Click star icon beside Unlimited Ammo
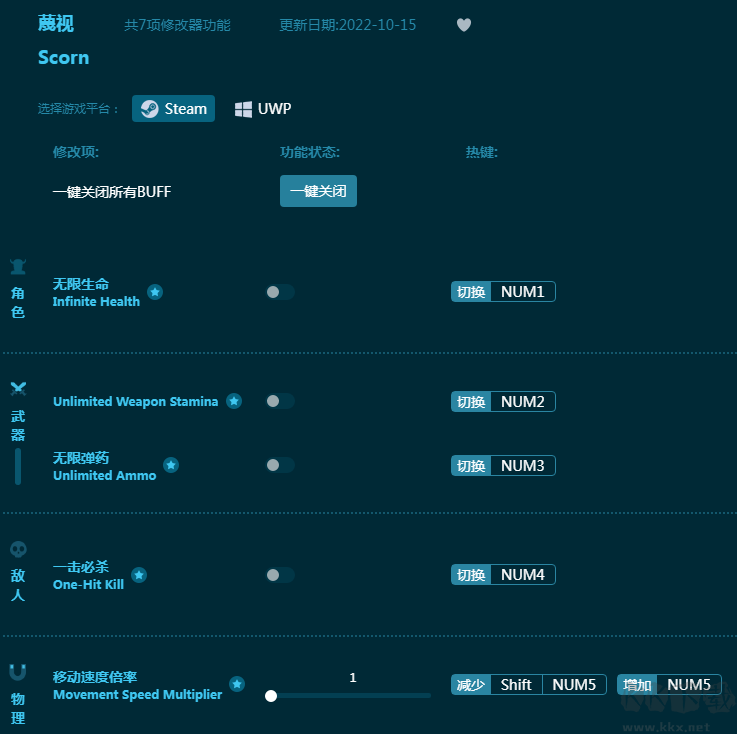 pyautogui.click(x=171, y=465)
